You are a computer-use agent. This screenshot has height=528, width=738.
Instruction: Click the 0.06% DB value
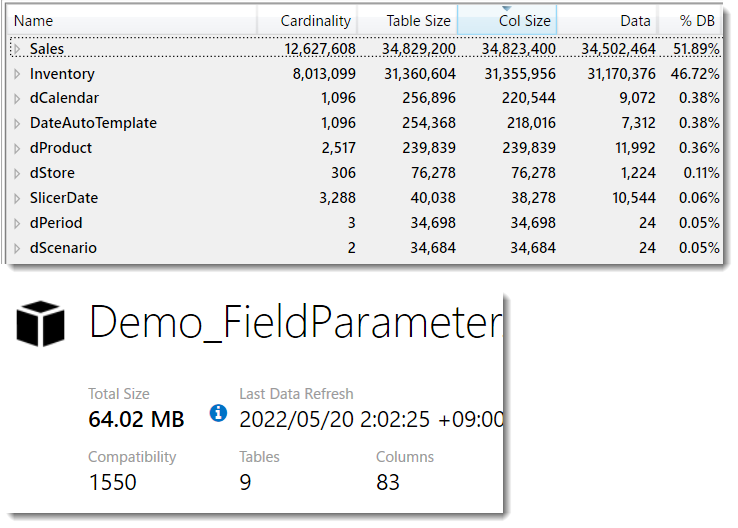[699, 198]
